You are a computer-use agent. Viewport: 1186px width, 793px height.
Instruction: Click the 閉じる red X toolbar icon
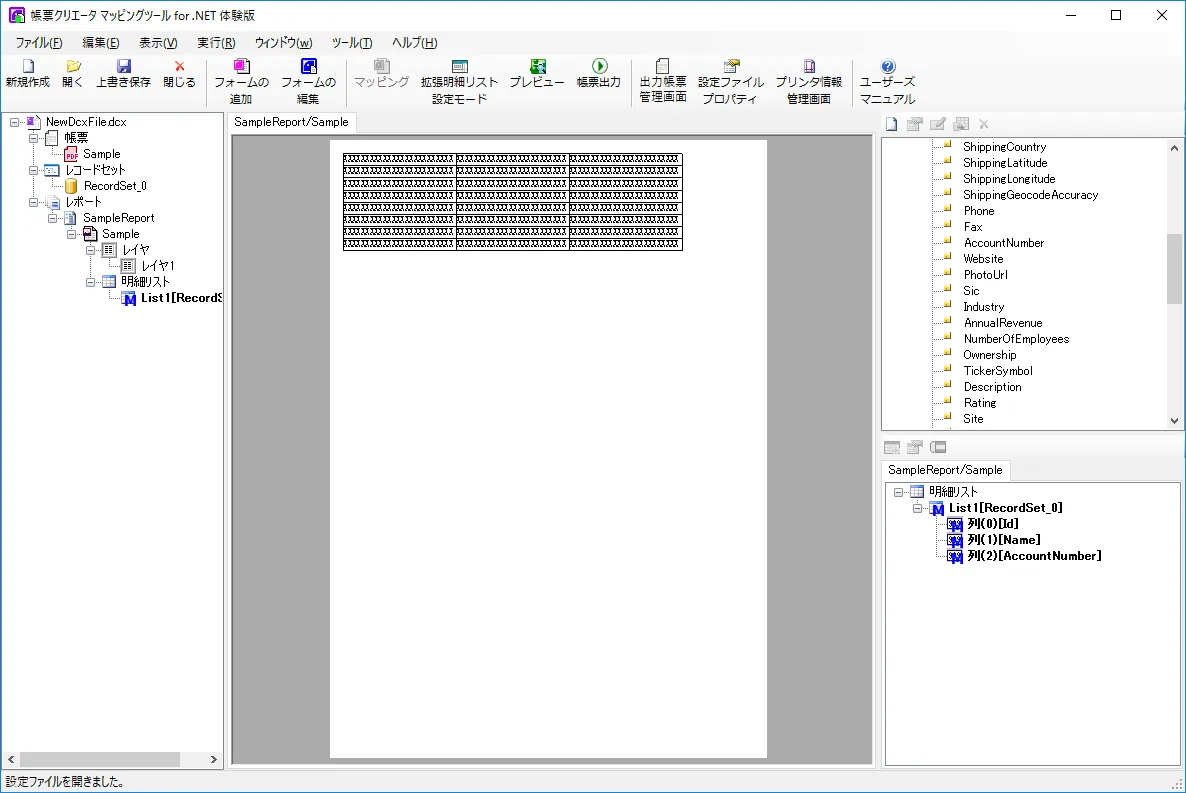[180, 66]
